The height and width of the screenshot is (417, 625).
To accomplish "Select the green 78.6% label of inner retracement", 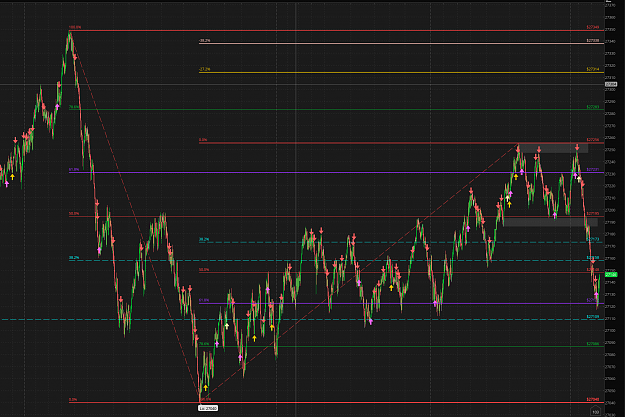I will coord(204,343).
